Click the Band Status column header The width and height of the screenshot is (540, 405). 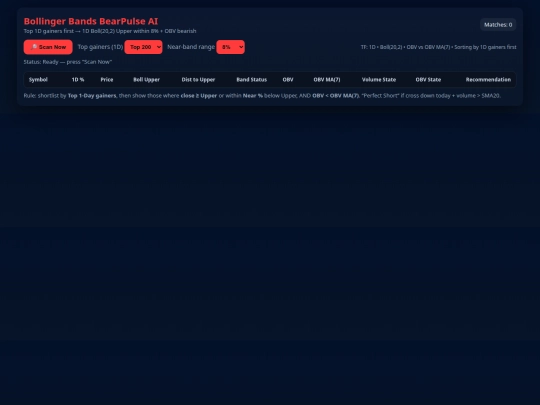point(252,80)
